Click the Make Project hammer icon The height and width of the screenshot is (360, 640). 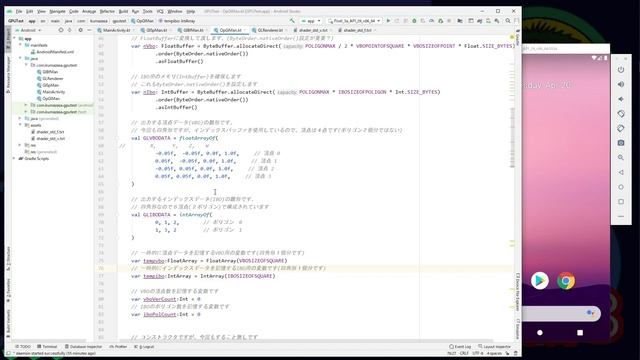tap(292, 20)
